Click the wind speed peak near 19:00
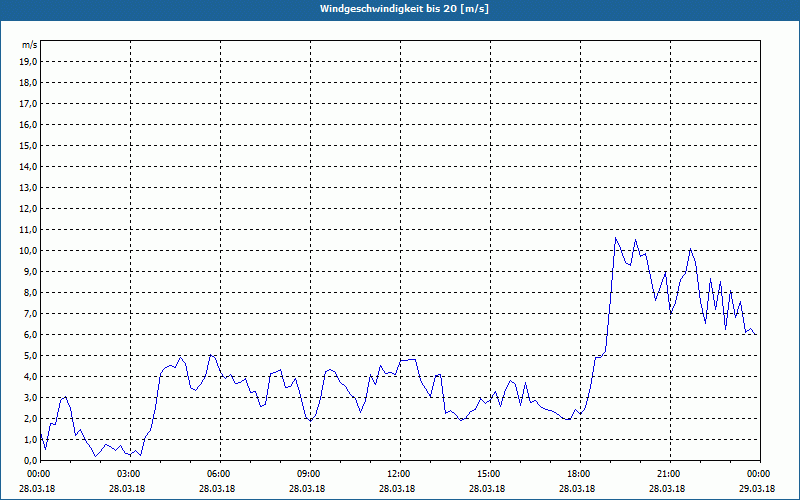 tap(616, 238)
